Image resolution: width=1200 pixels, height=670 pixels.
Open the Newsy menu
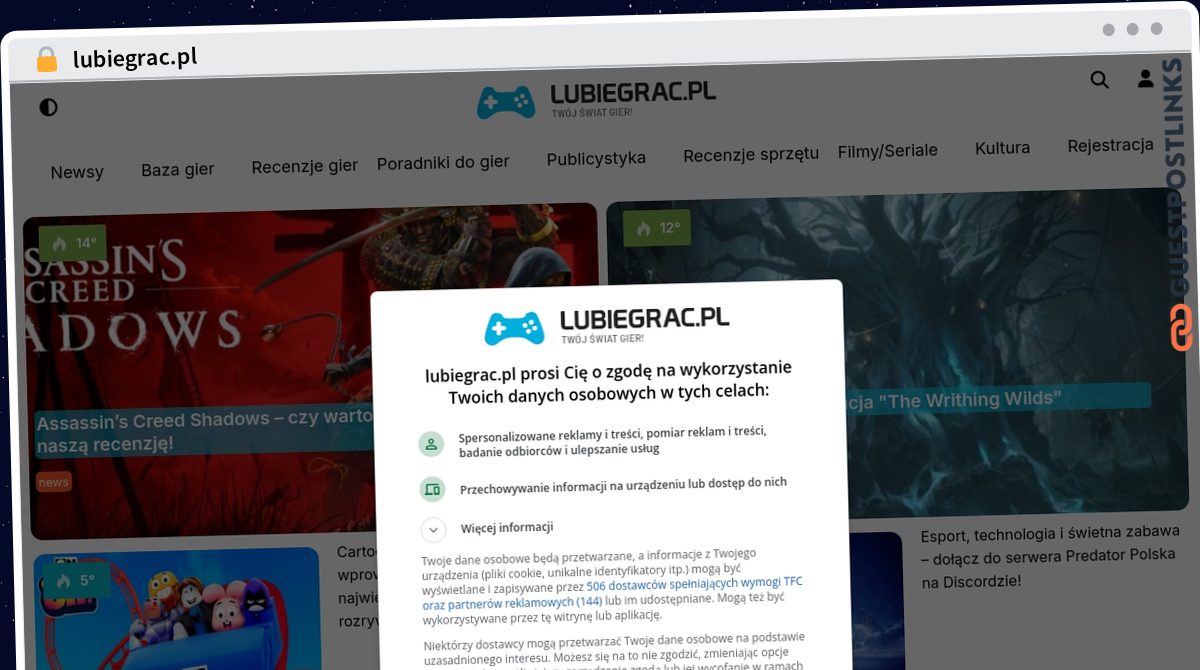pos(77,172)
